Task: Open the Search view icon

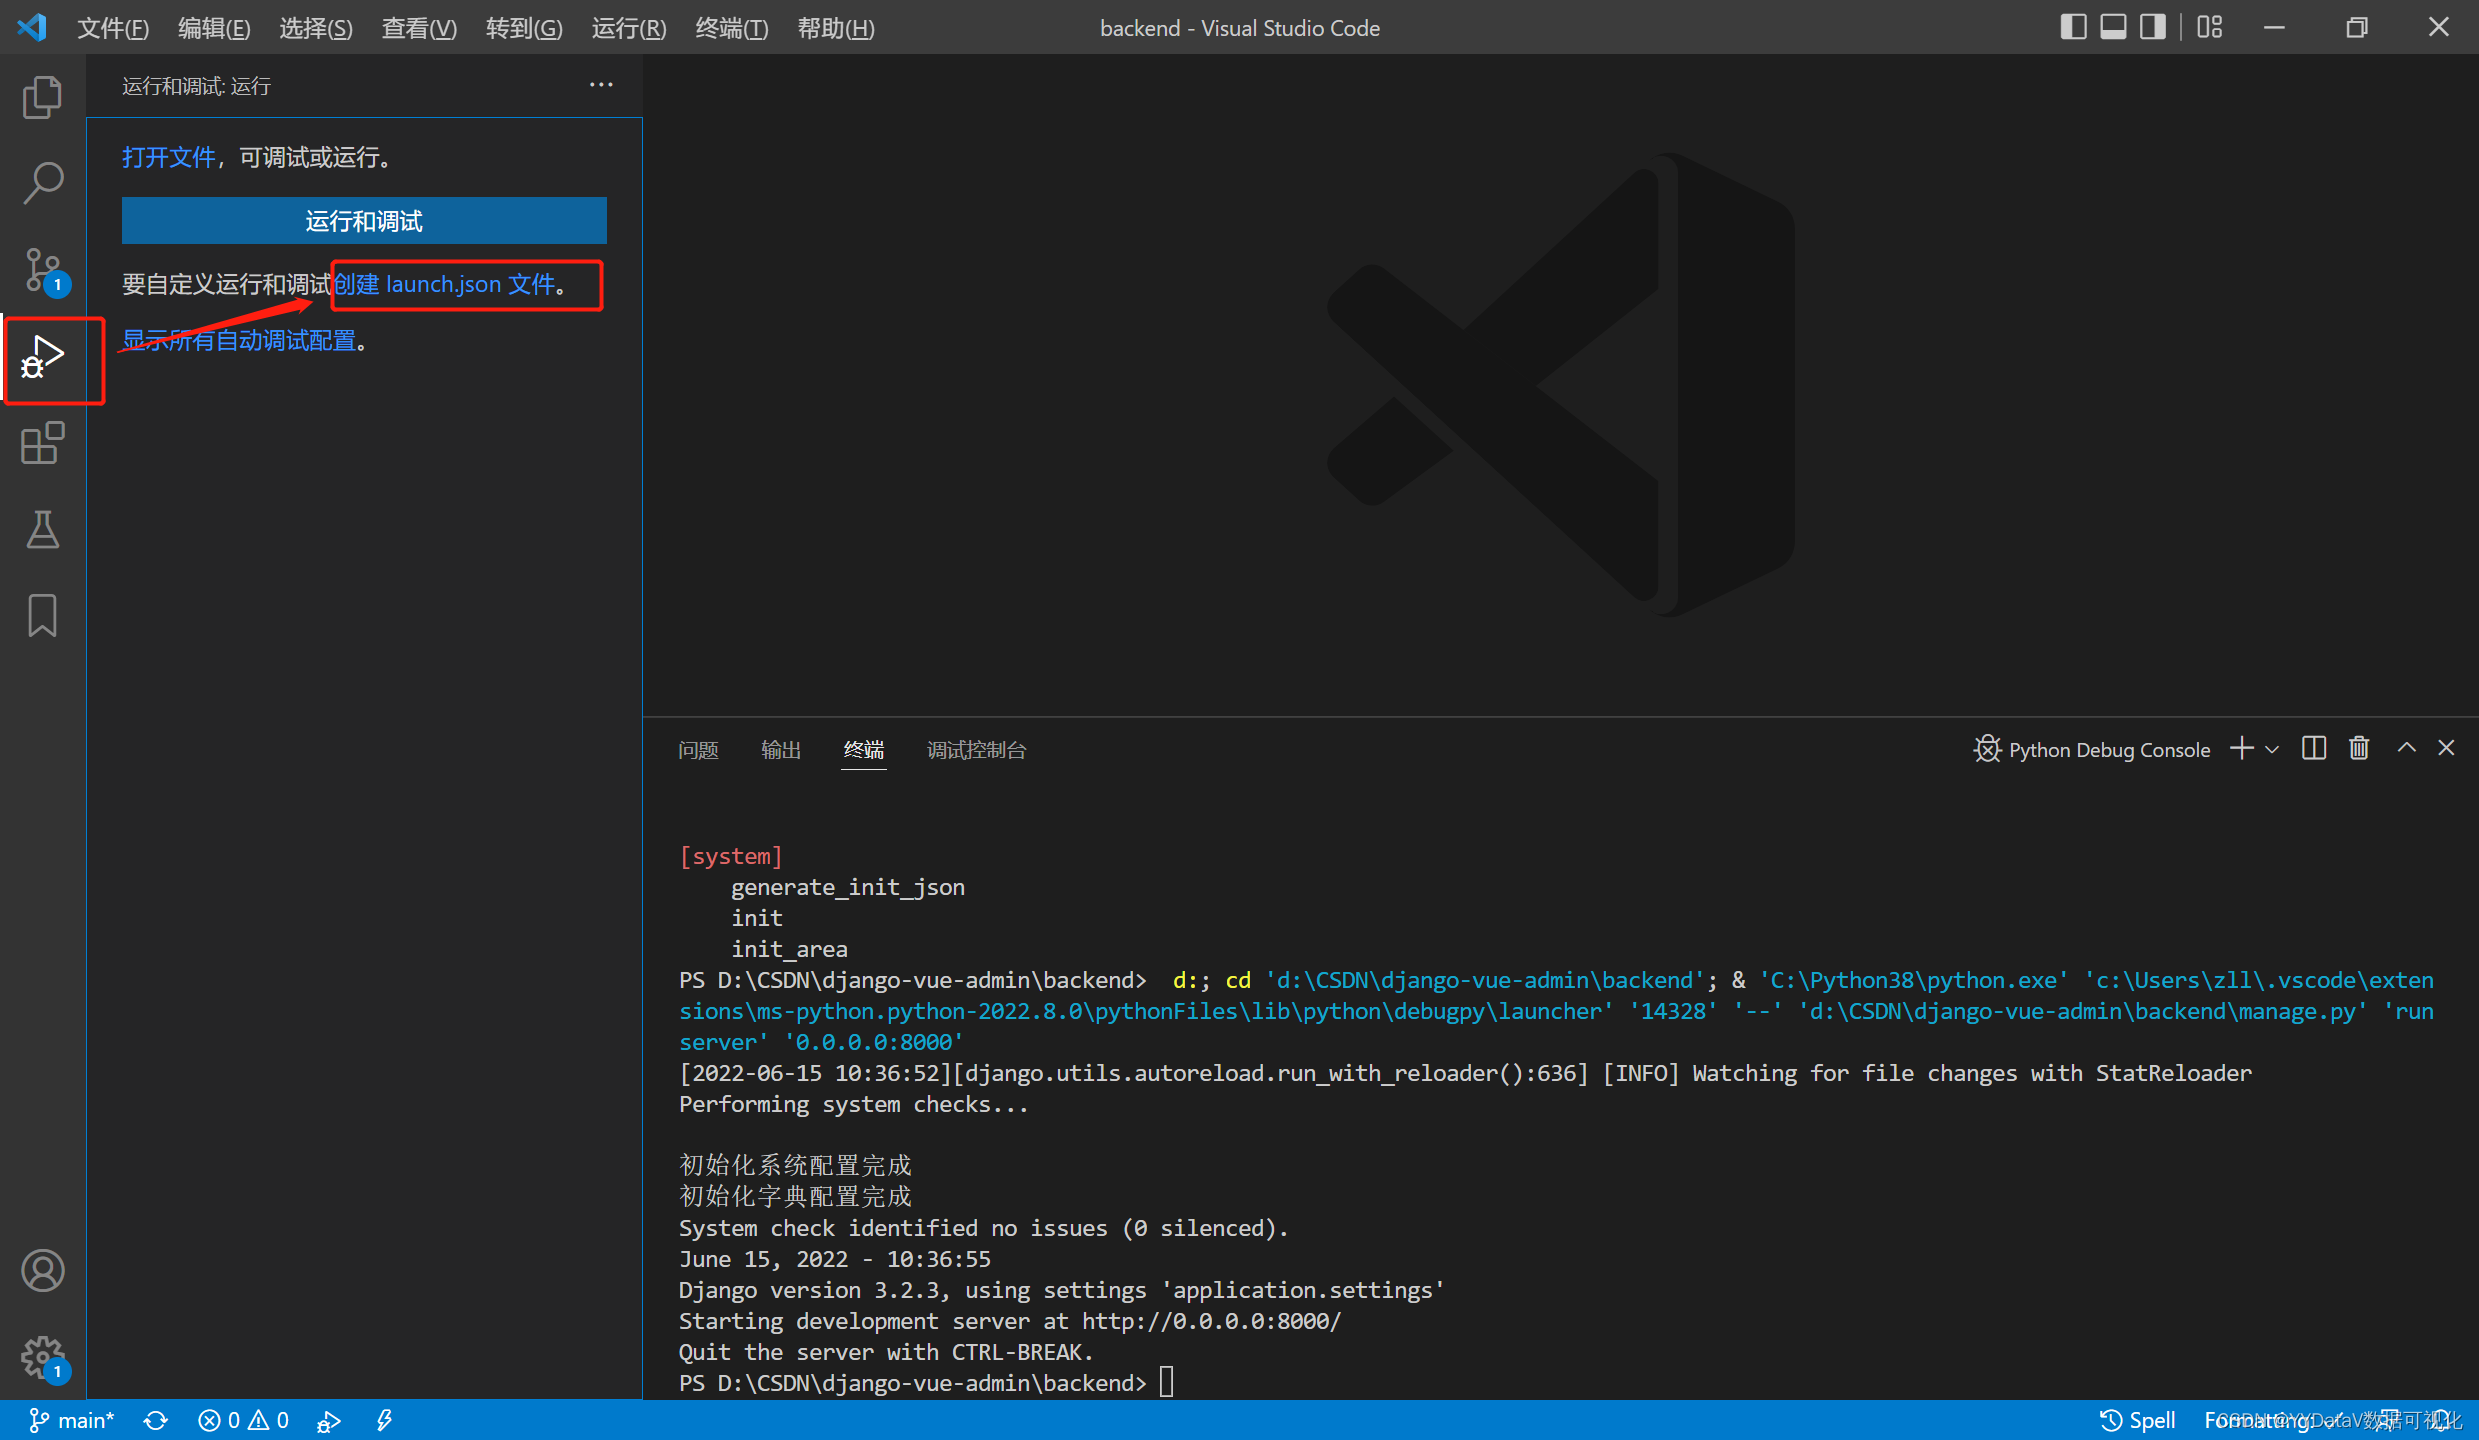Action: point(42,183)
